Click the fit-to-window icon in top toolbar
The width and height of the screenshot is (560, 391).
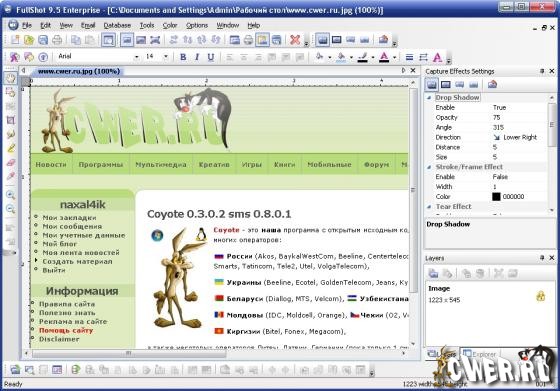155,40
